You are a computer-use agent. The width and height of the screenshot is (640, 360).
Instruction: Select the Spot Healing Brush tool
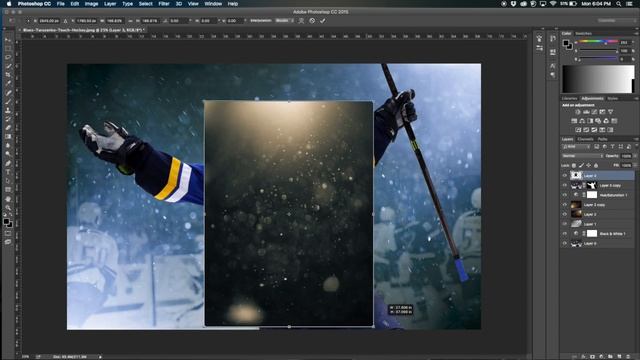pyautogui.click(x=8, y=93)
